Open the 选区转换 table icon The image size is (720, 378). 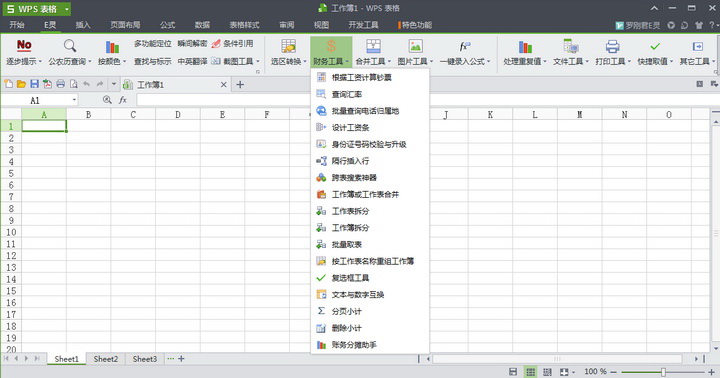coord(288,46)
